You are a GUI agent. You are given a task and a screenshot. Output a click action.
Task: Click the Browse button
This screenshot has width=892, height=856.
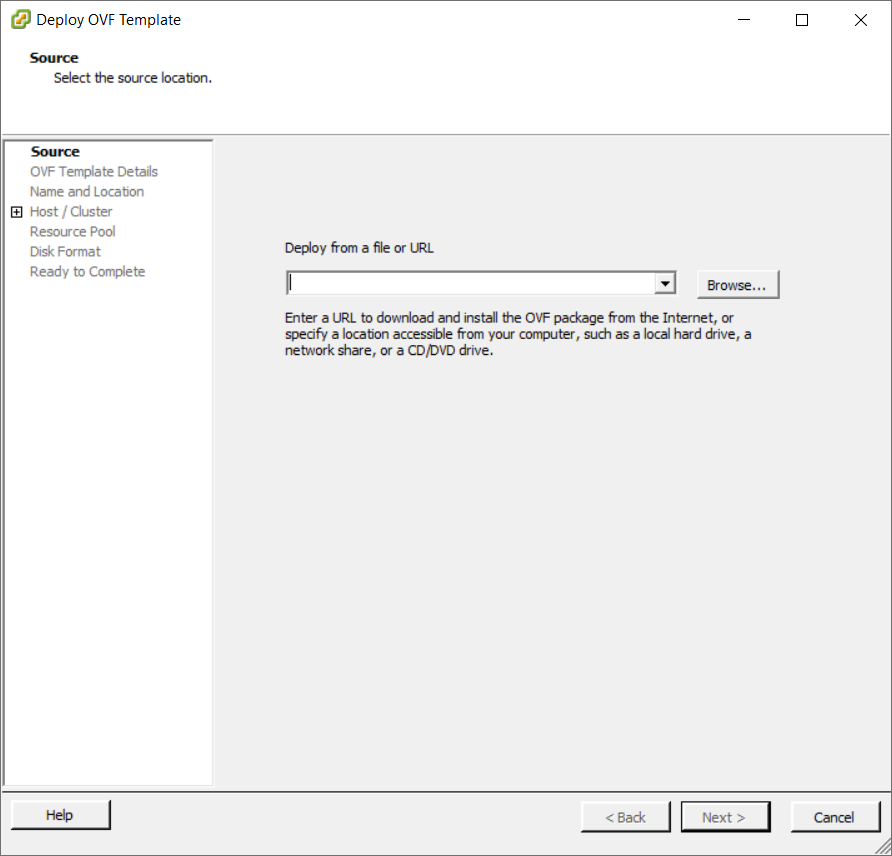point(737,284)
